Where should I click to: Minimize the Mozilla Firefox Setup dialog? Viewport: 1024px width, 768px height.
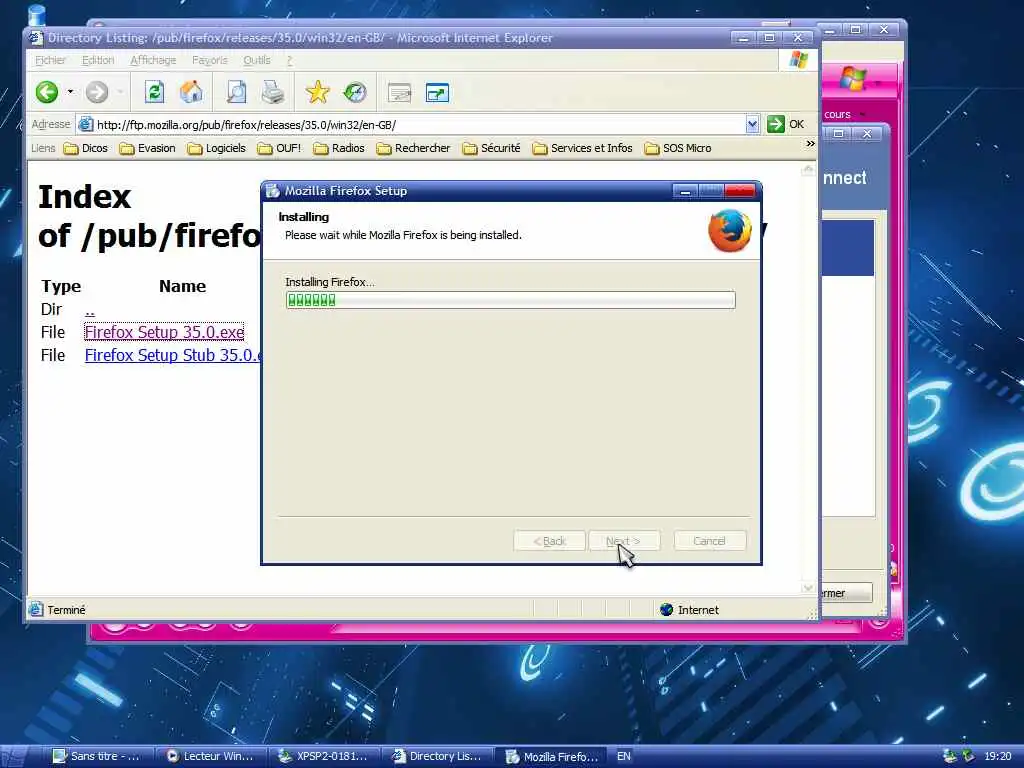(685, 191)
